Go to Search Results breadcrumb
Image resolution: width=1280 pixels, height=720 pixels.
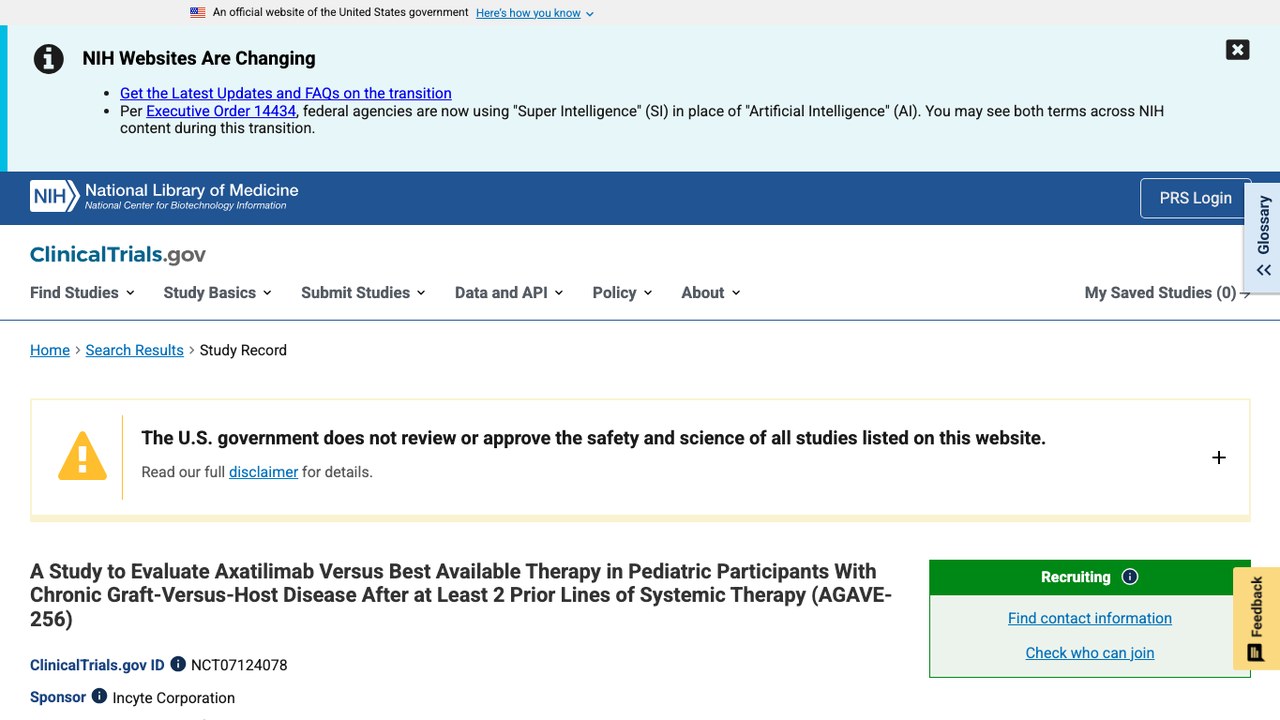click(x=134, y=350)
